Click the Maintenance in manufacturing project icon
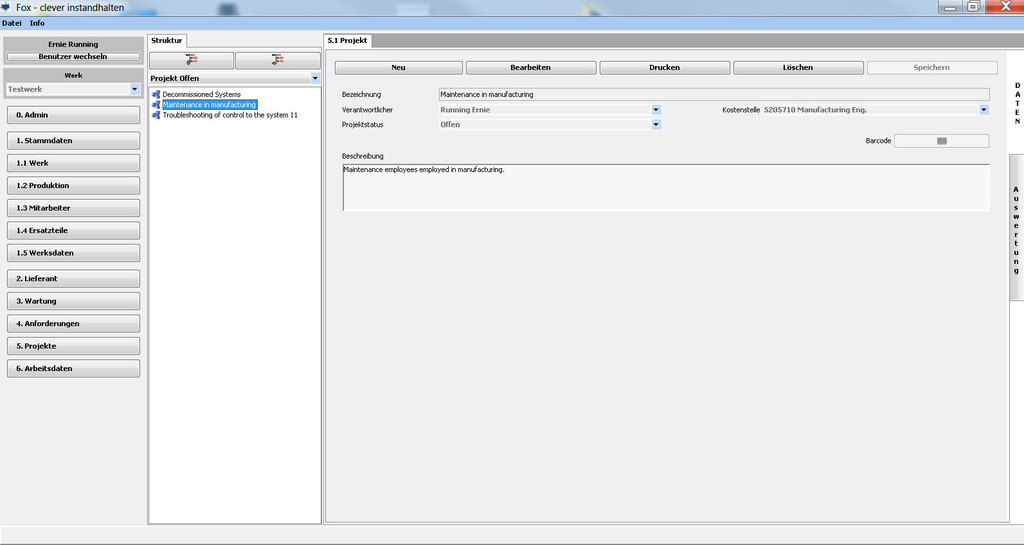This screenshot has width=1024, height=545. pyautogui.click(x=156, y=104)
